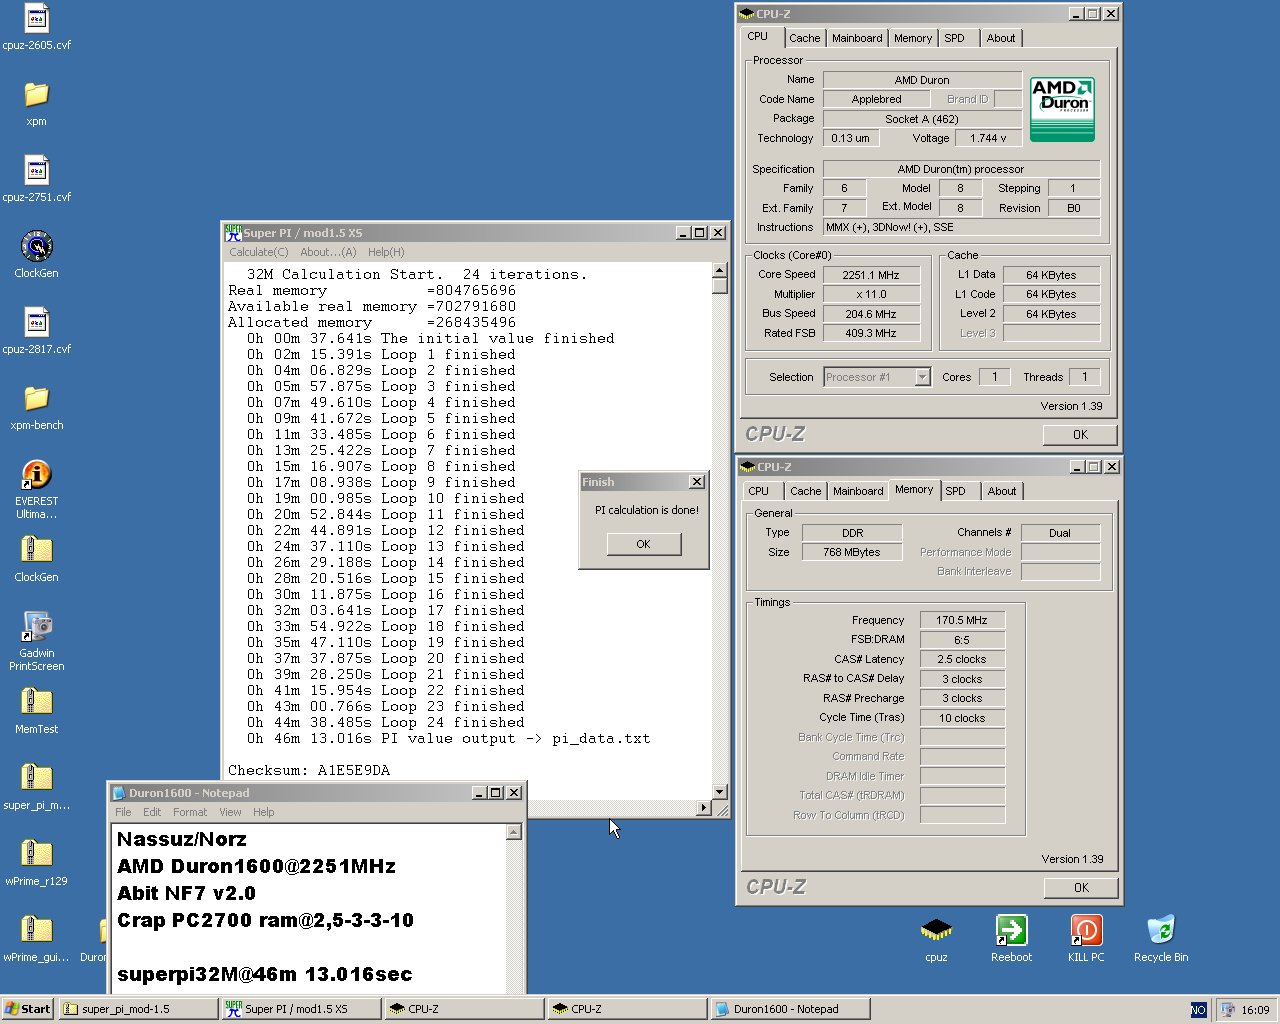Click OK in top CPU-Z window
Screen dimensions: 1280x1024
tap(1080, 434)
